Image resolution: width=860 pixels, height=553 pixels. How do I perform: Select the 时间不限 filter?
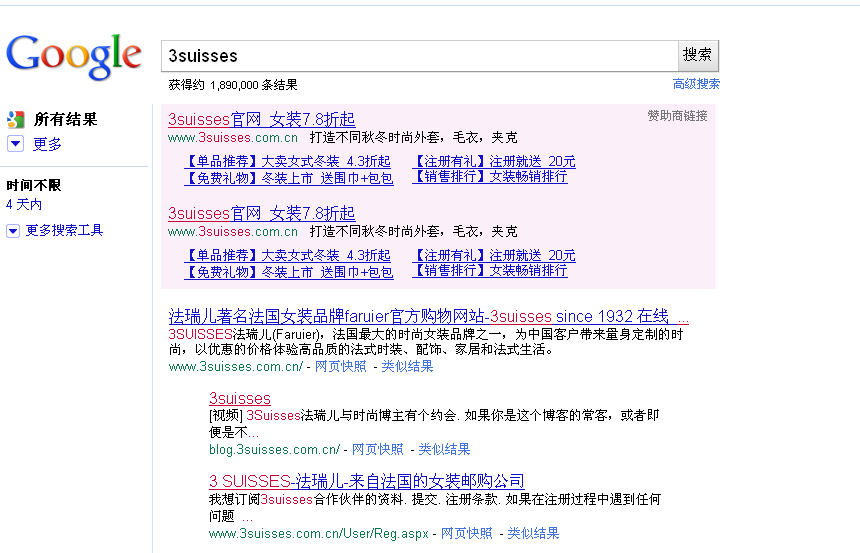33,185
